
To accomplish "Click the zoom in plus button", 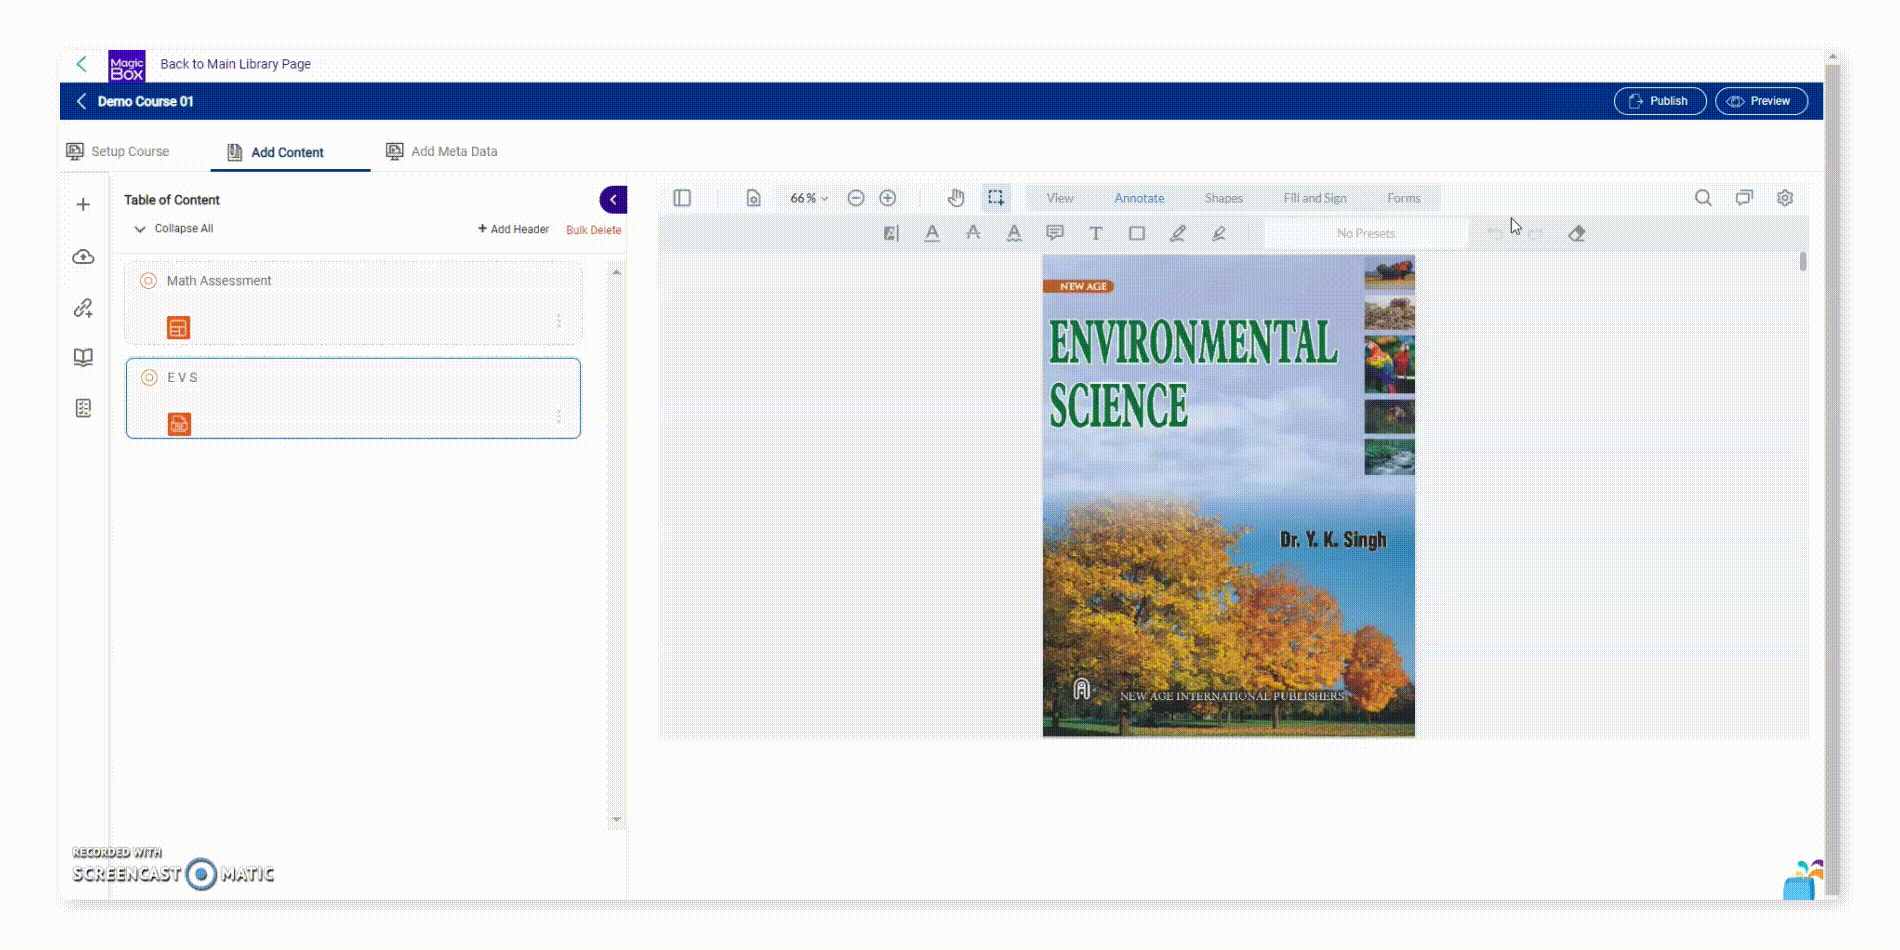I will 887,198.
